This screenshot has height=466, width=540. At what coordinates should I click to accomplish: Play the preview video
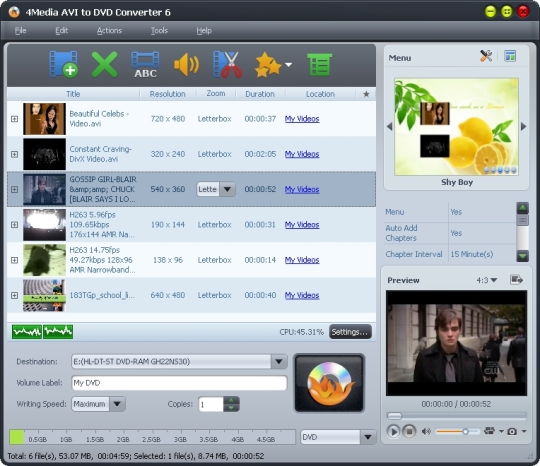393,431
